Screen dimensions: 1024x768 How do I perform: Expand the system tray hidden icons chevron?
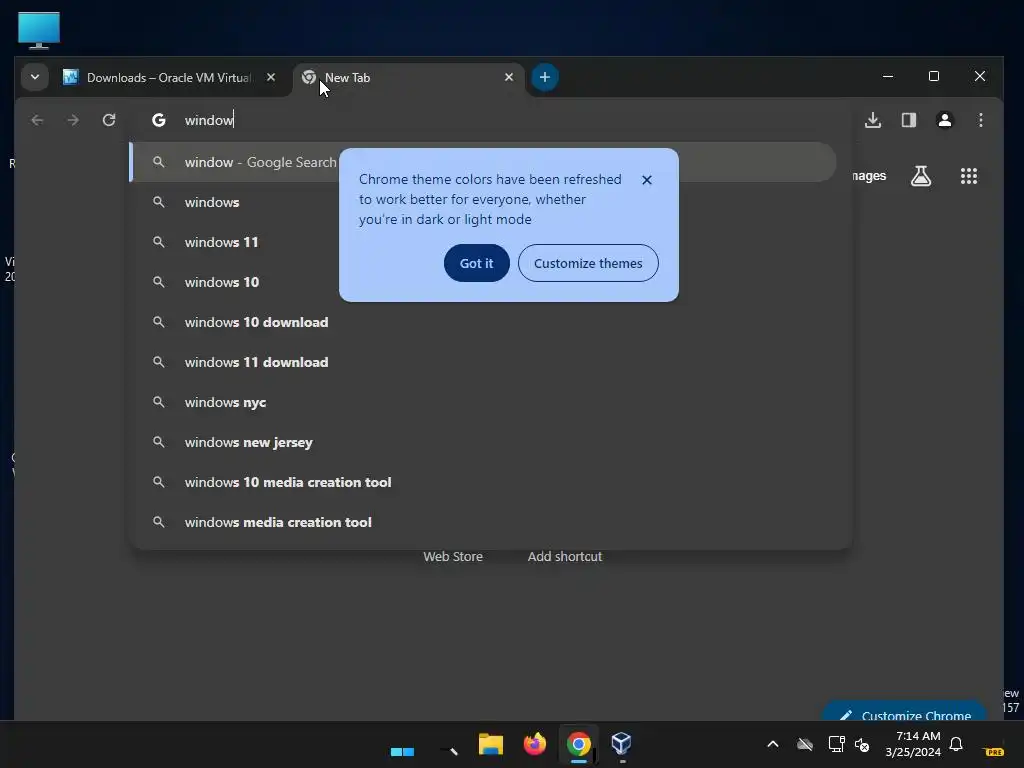[773, 744]
